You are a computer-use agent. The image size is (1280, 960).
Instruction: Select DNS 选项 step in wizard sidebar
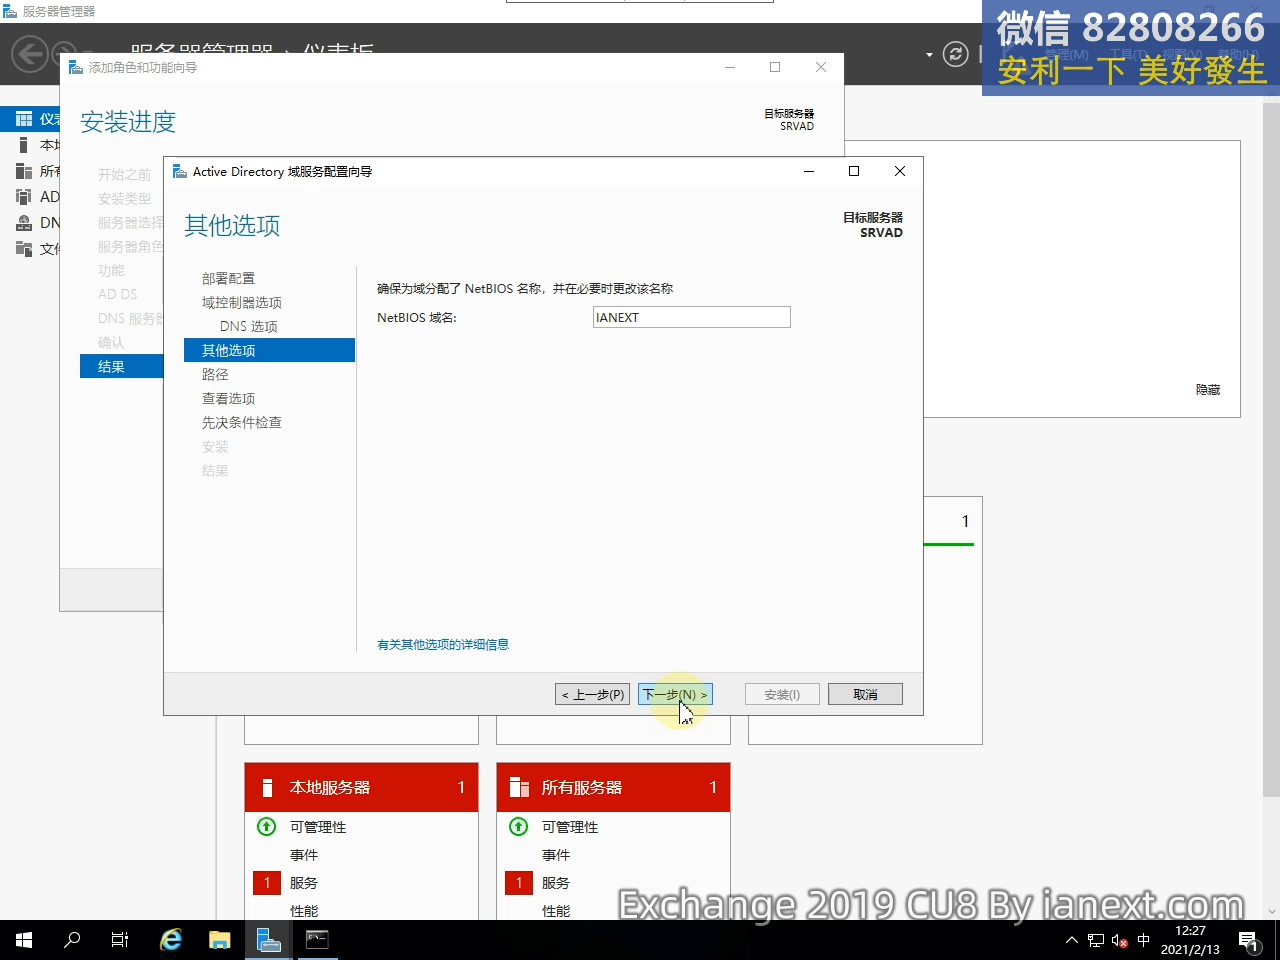249,326
